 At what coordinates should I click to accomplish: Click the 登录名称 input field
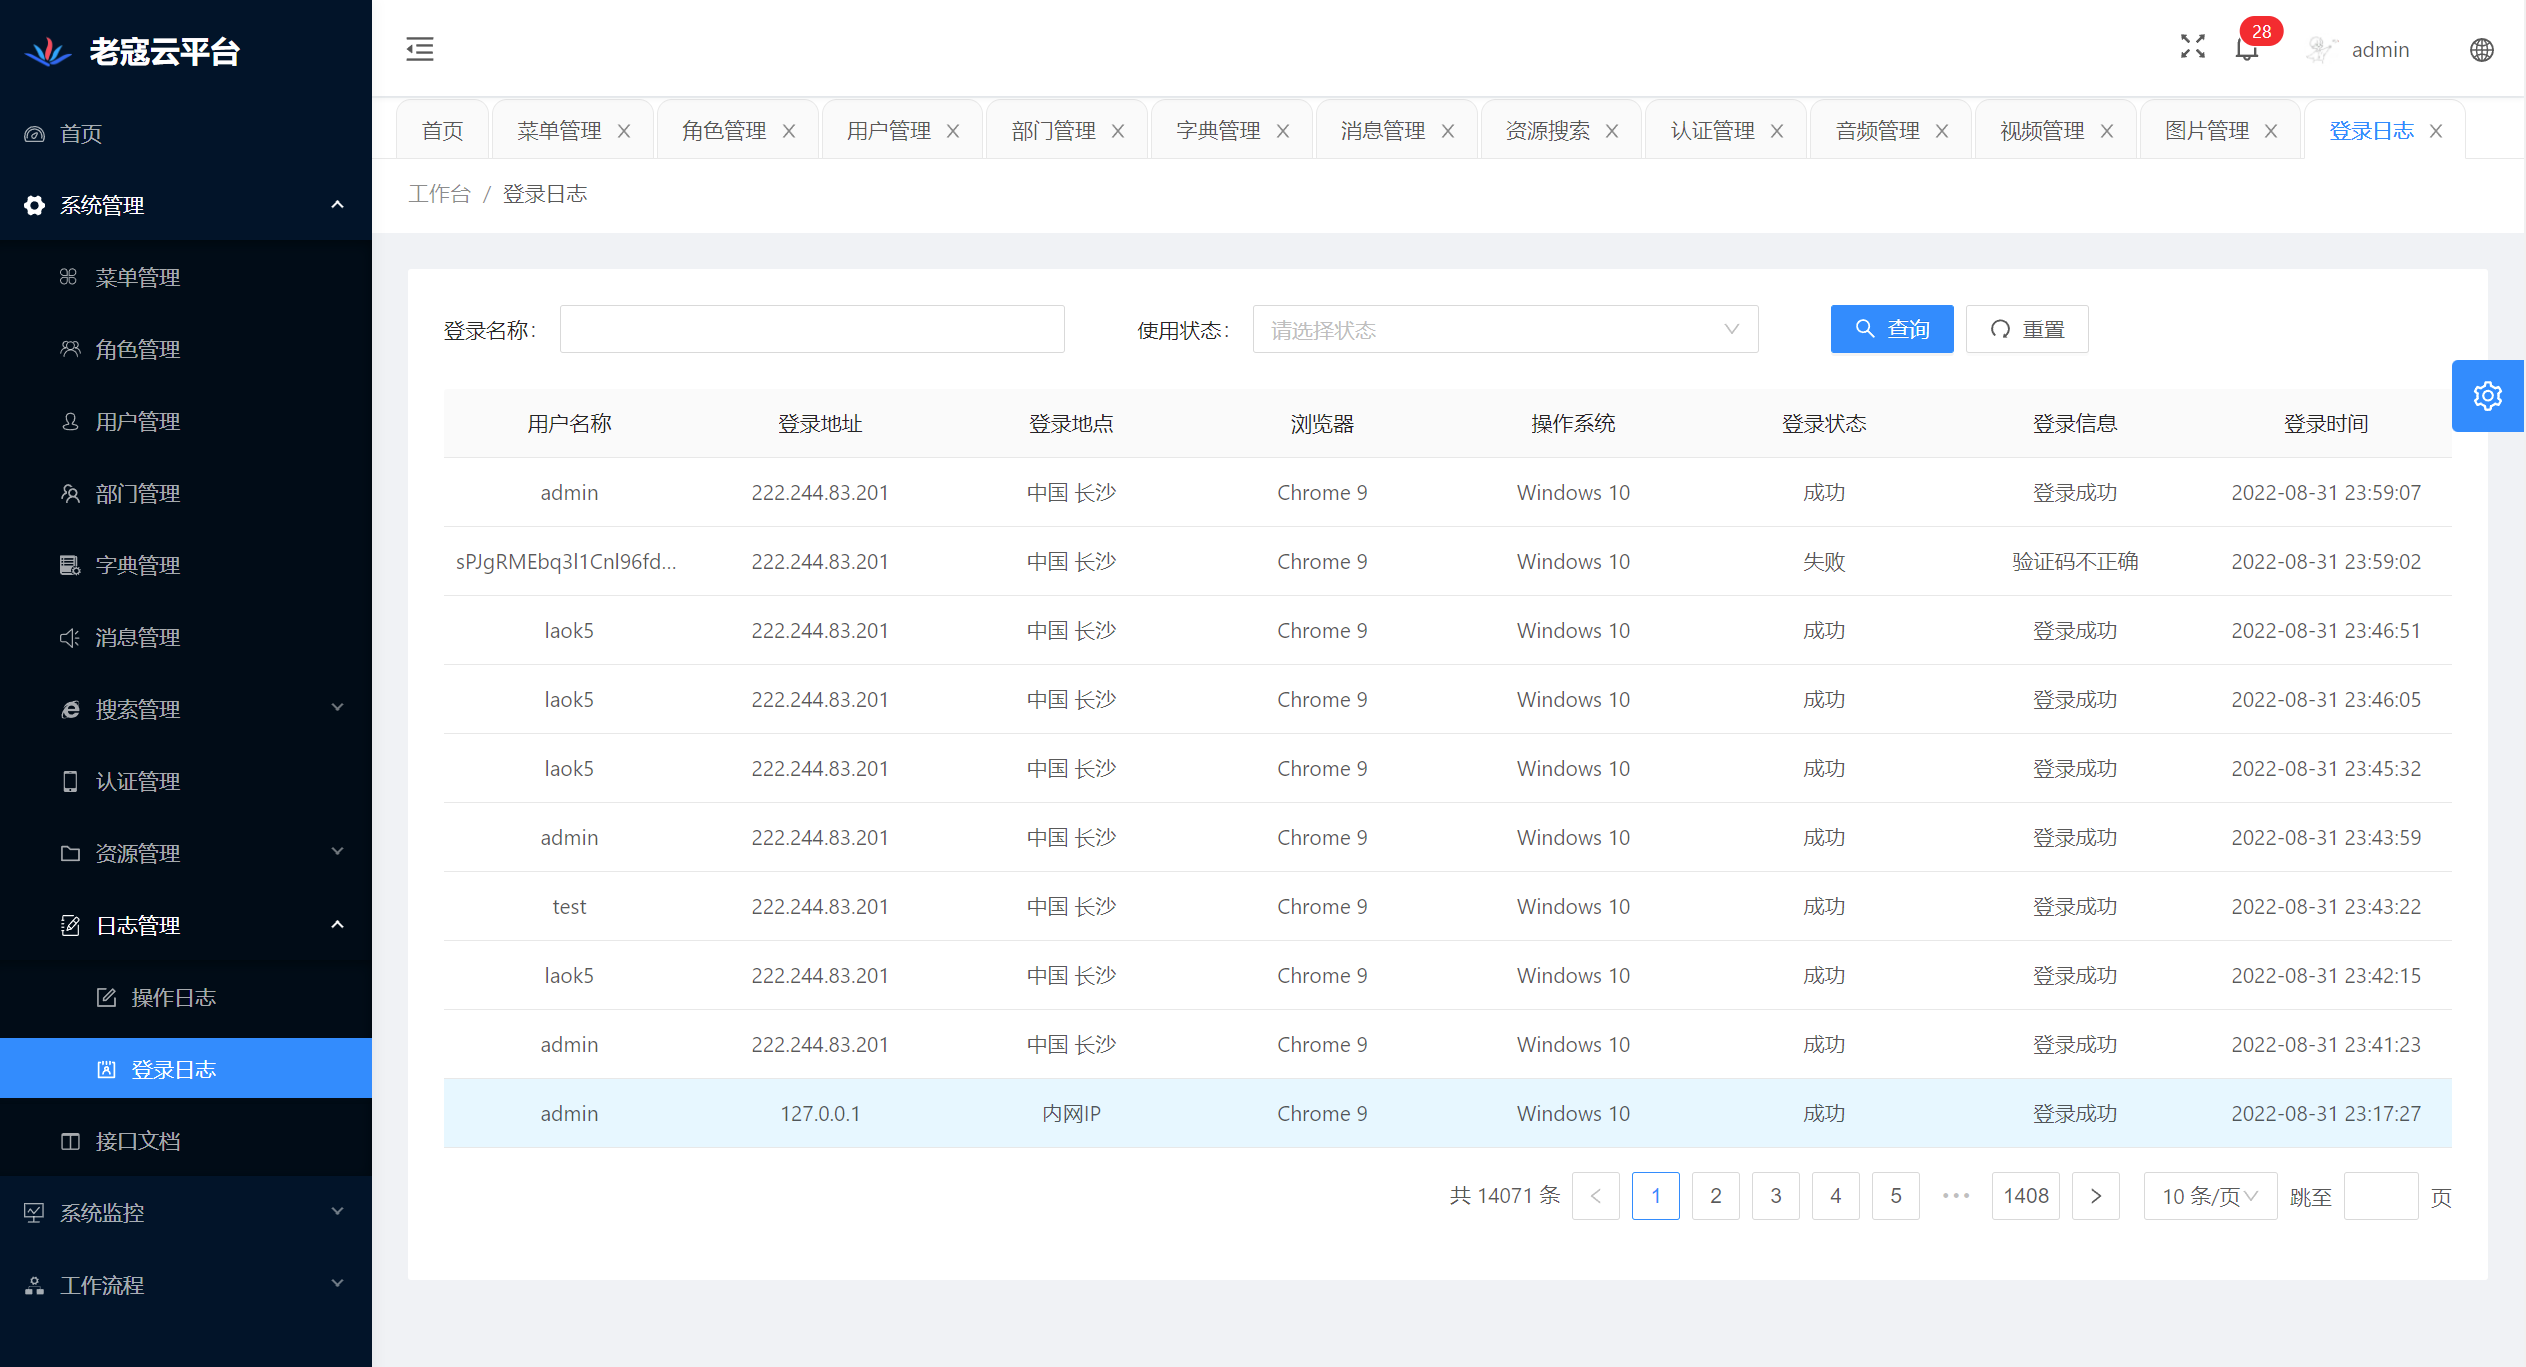point(811,329)
